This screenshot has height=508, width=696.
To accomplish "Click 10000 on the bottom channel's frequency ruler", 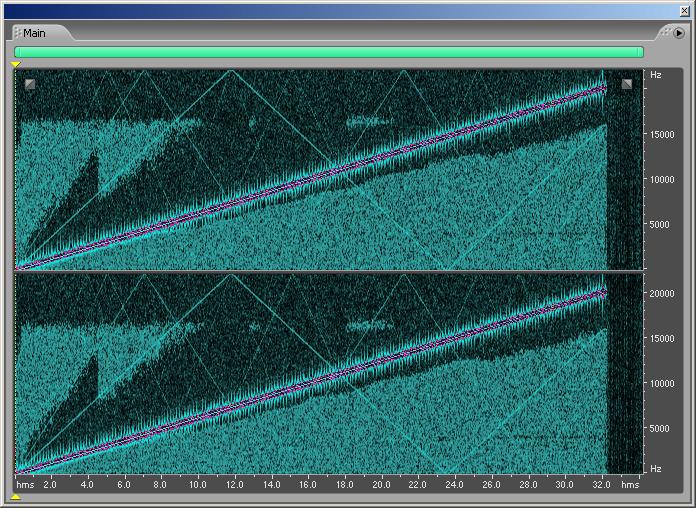I will [x=661, y=383].
